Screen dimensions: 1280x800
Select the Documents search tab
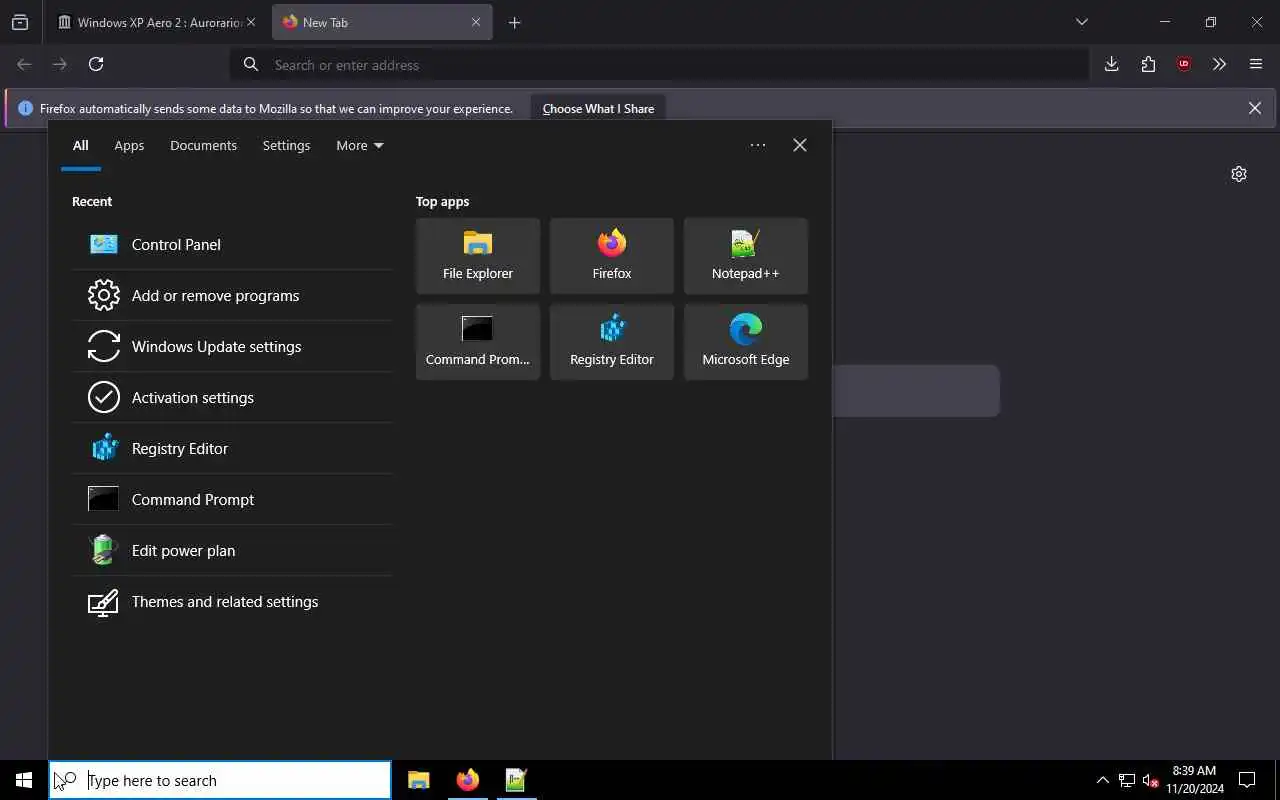pyautogui.click(x=203, y=145)
